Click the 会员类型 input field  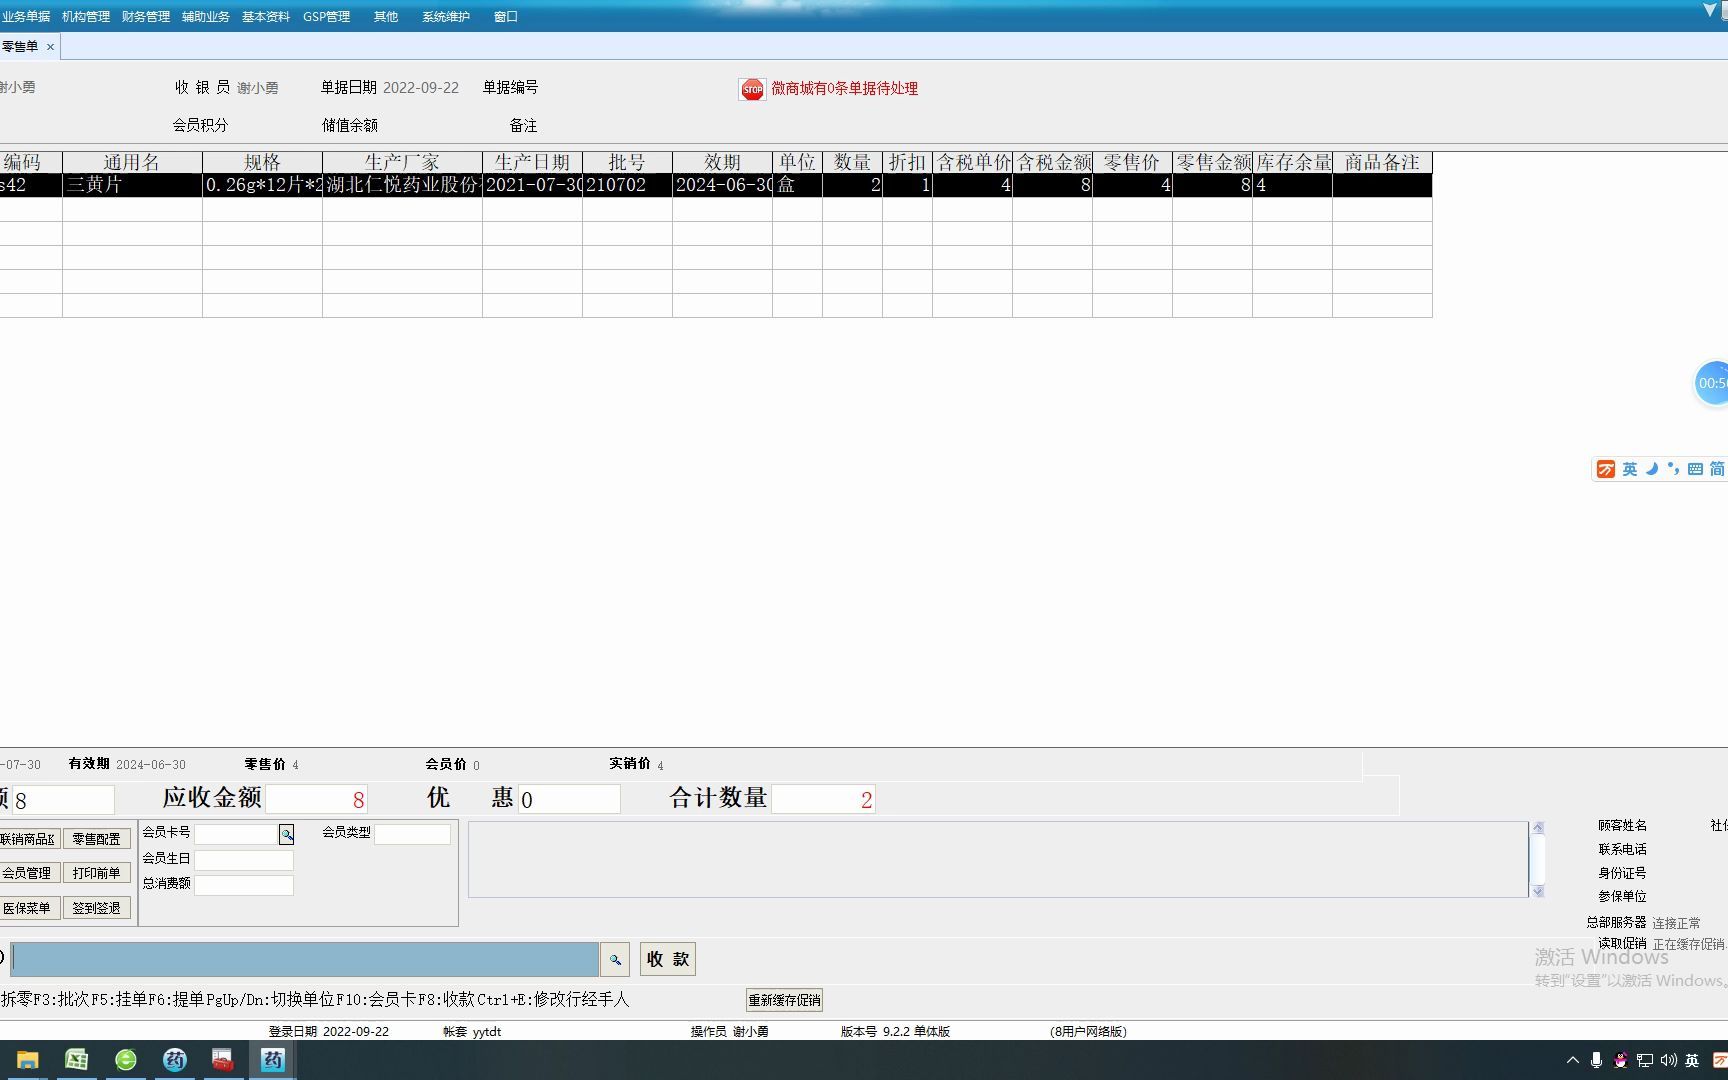pos(412,834)
